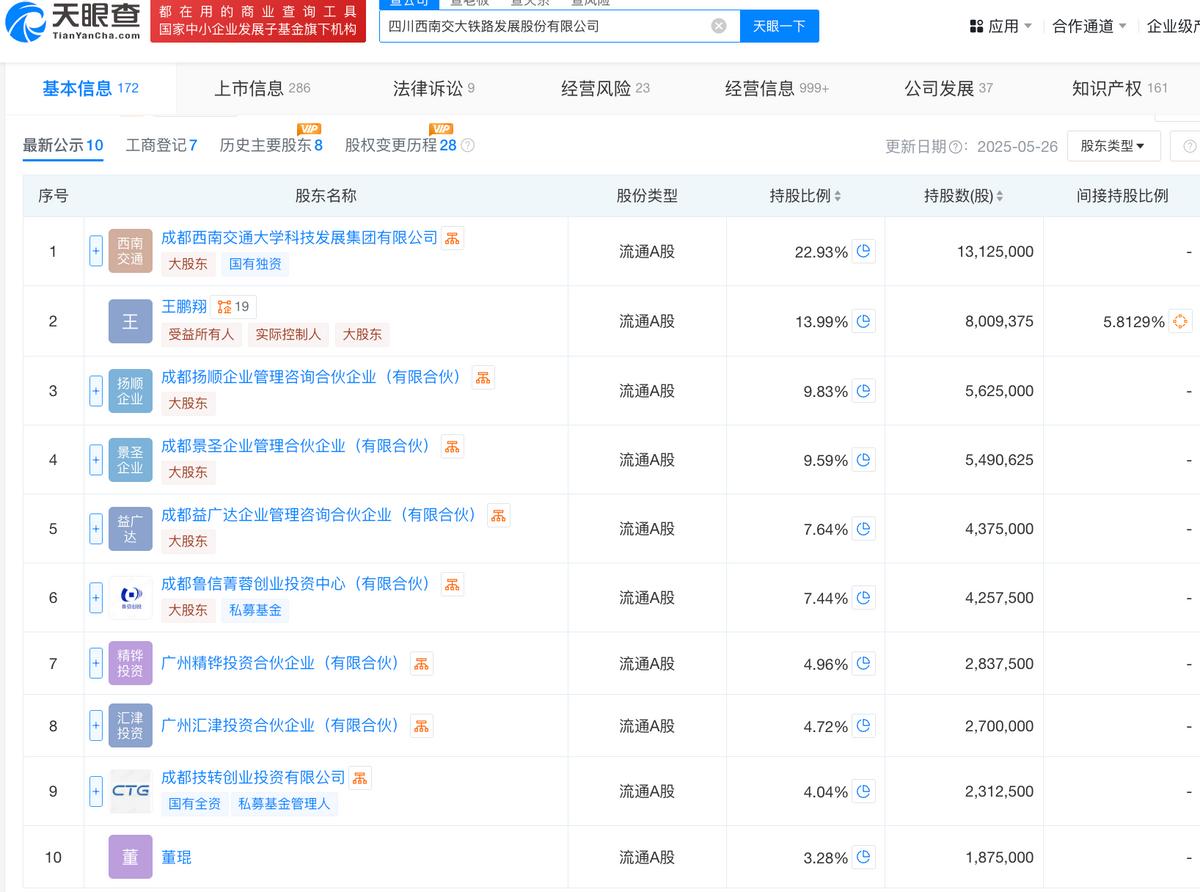This screenshot has width=1200, height=892.
Task: Switch to 知识产权 tab
Action: (1120, 88)
